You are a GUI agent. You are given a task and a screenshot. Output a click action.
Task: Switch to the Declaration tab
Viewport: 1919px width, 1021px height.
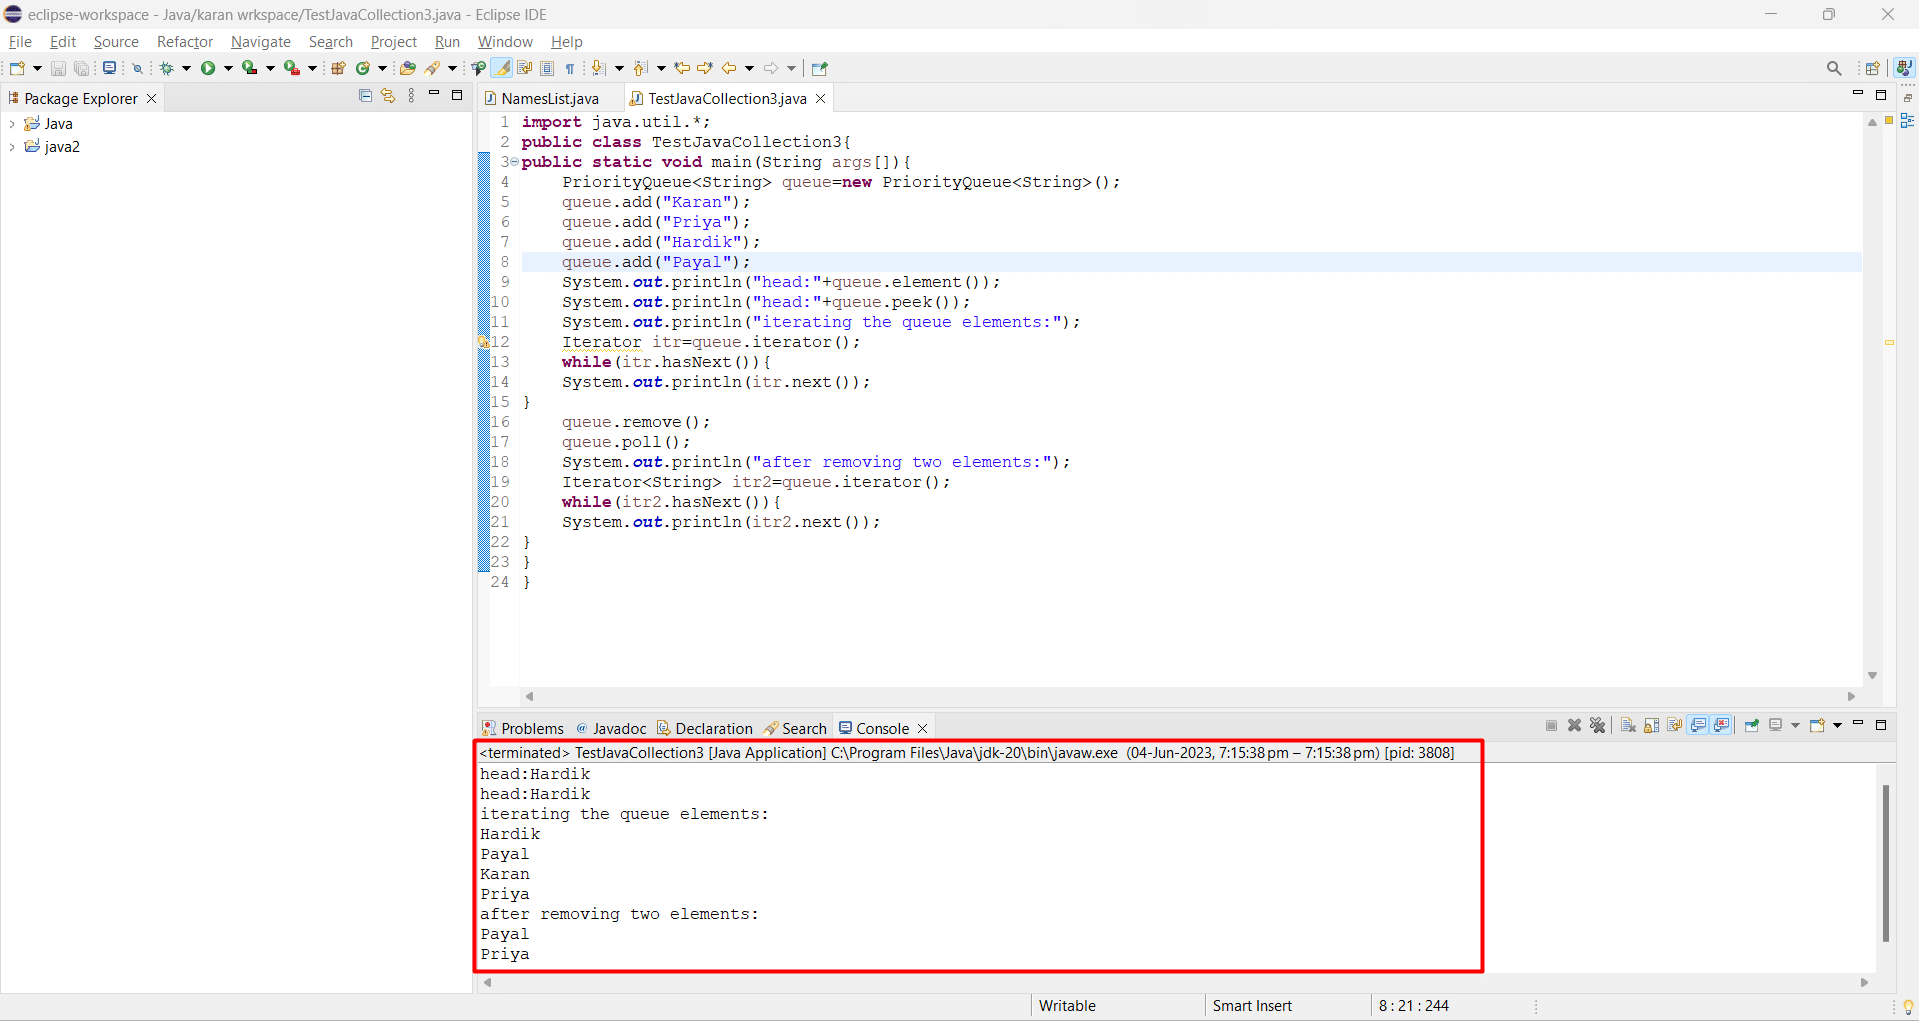coord(705,728)
